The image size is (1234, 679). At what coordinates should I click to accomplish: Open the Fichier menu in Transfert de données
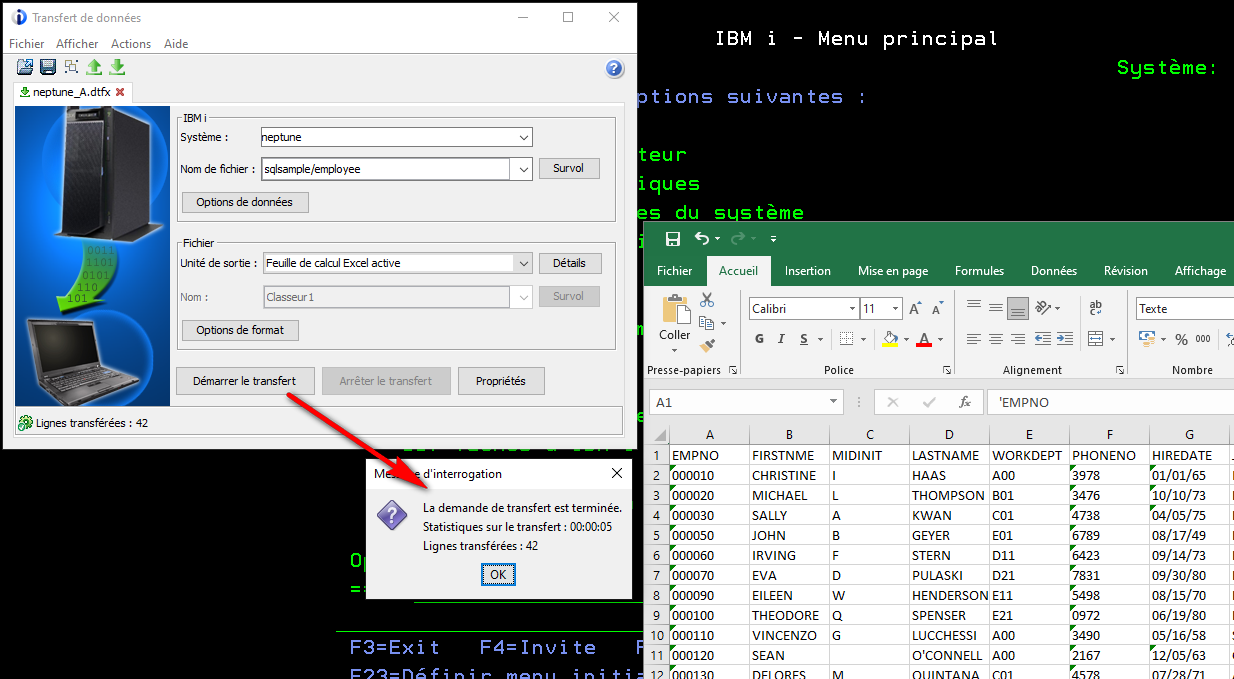tap(27, 44)
